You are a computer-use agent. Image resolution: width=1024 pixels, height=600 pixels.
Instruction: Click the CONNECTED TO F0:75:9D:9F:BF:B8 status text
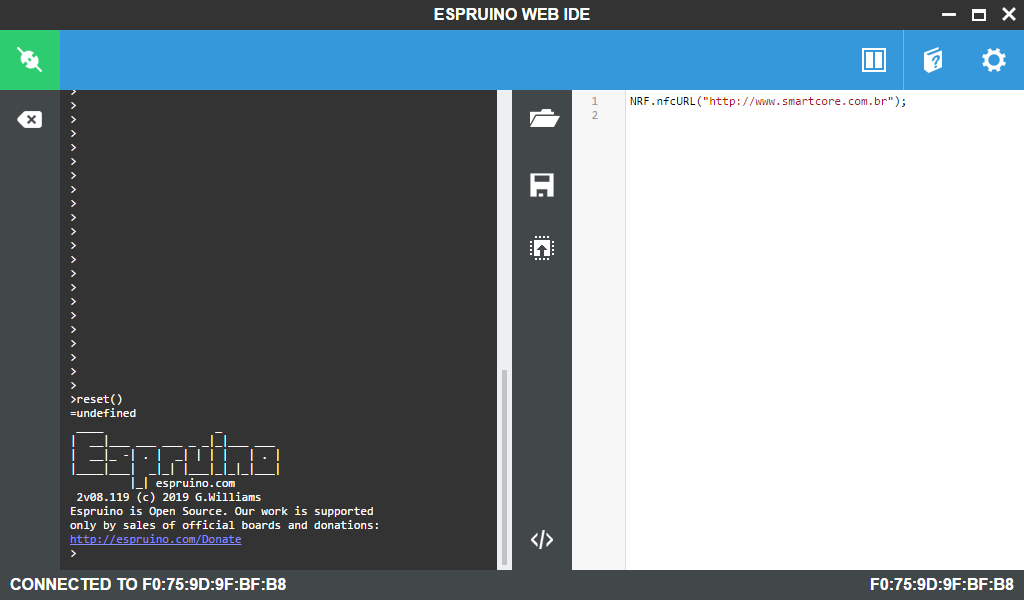point(148,584)
